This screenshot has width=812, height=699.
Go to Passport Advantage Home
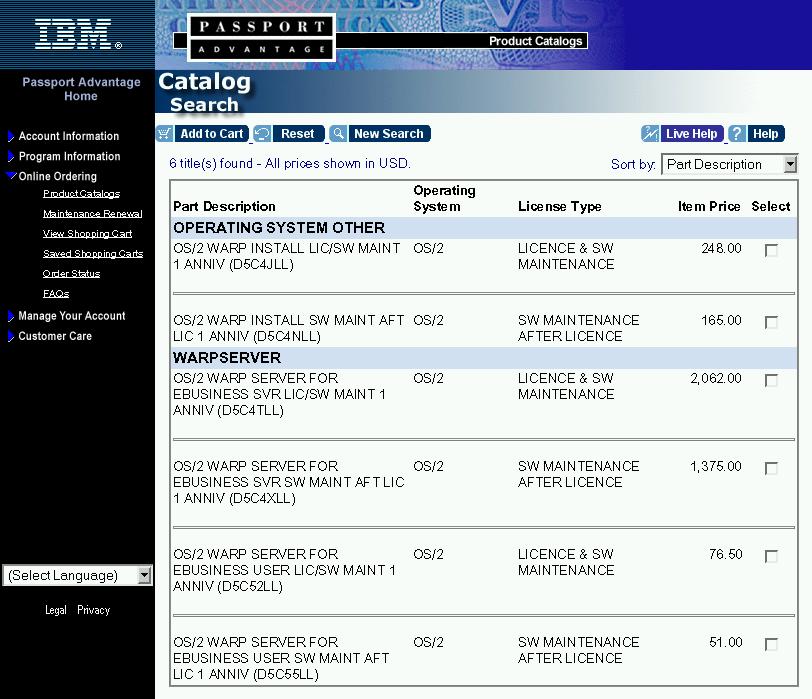click(x=81, y=89)
